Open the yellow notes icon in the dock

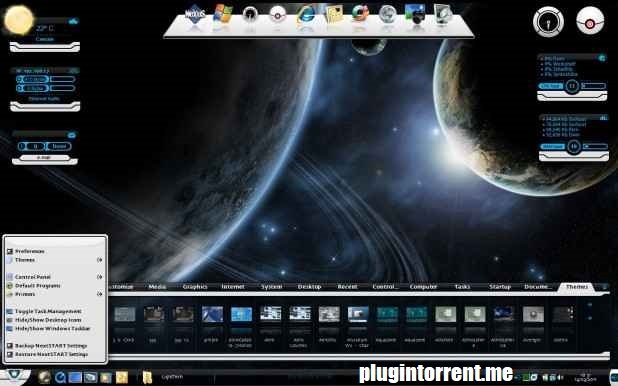tap(334, 15)
